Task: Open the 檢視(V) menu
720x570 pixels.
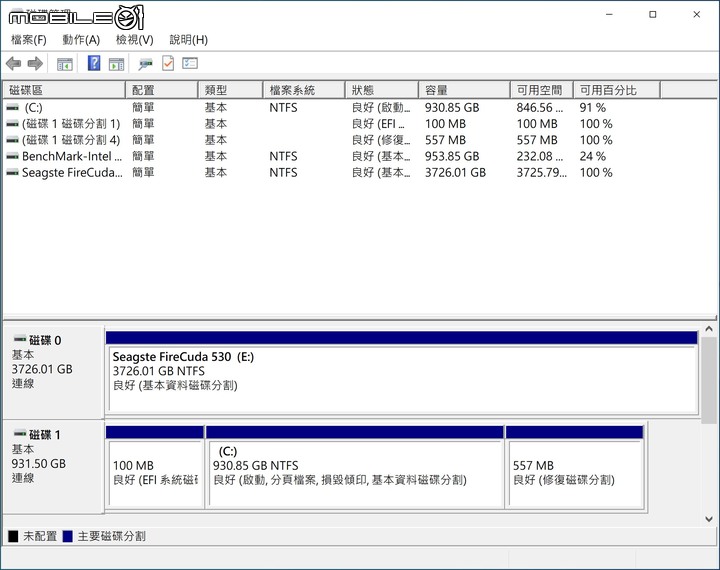Action: 135,40
